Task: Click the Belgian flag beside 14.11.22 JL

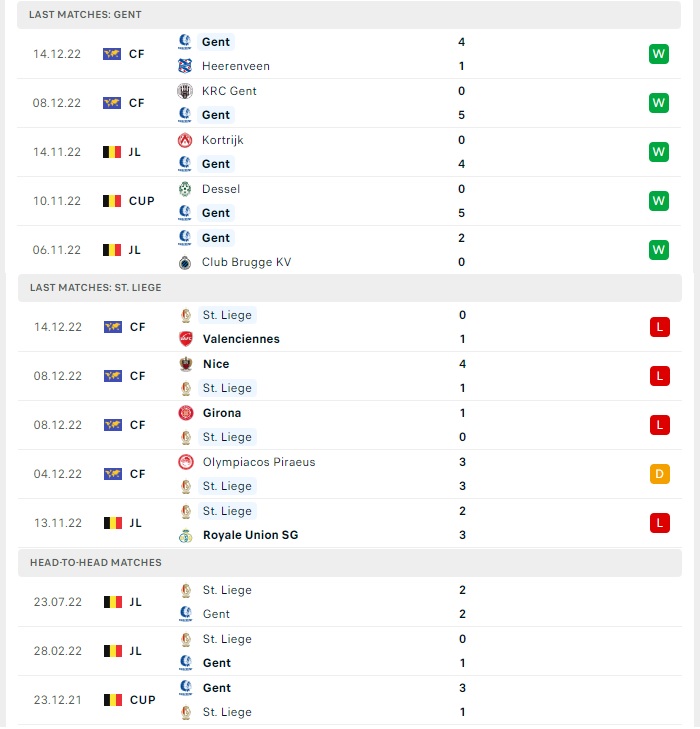Action: coord(112,152)
